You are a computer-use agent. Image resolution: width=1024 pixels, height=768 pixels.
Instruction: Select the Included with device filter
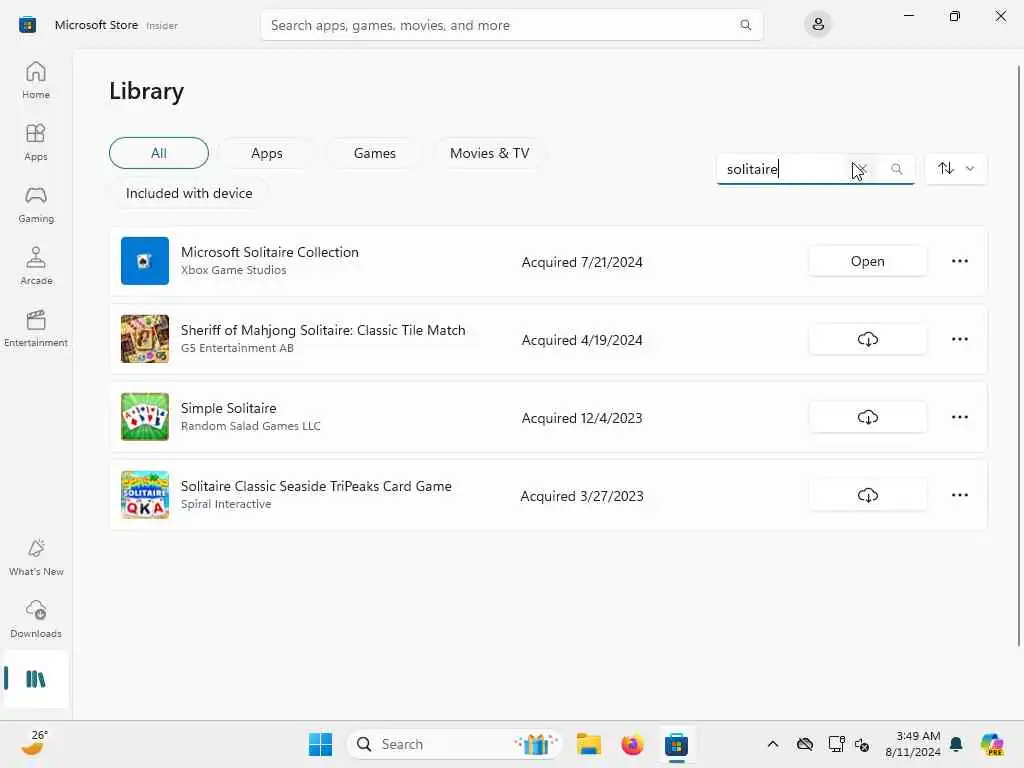[189, 193]
